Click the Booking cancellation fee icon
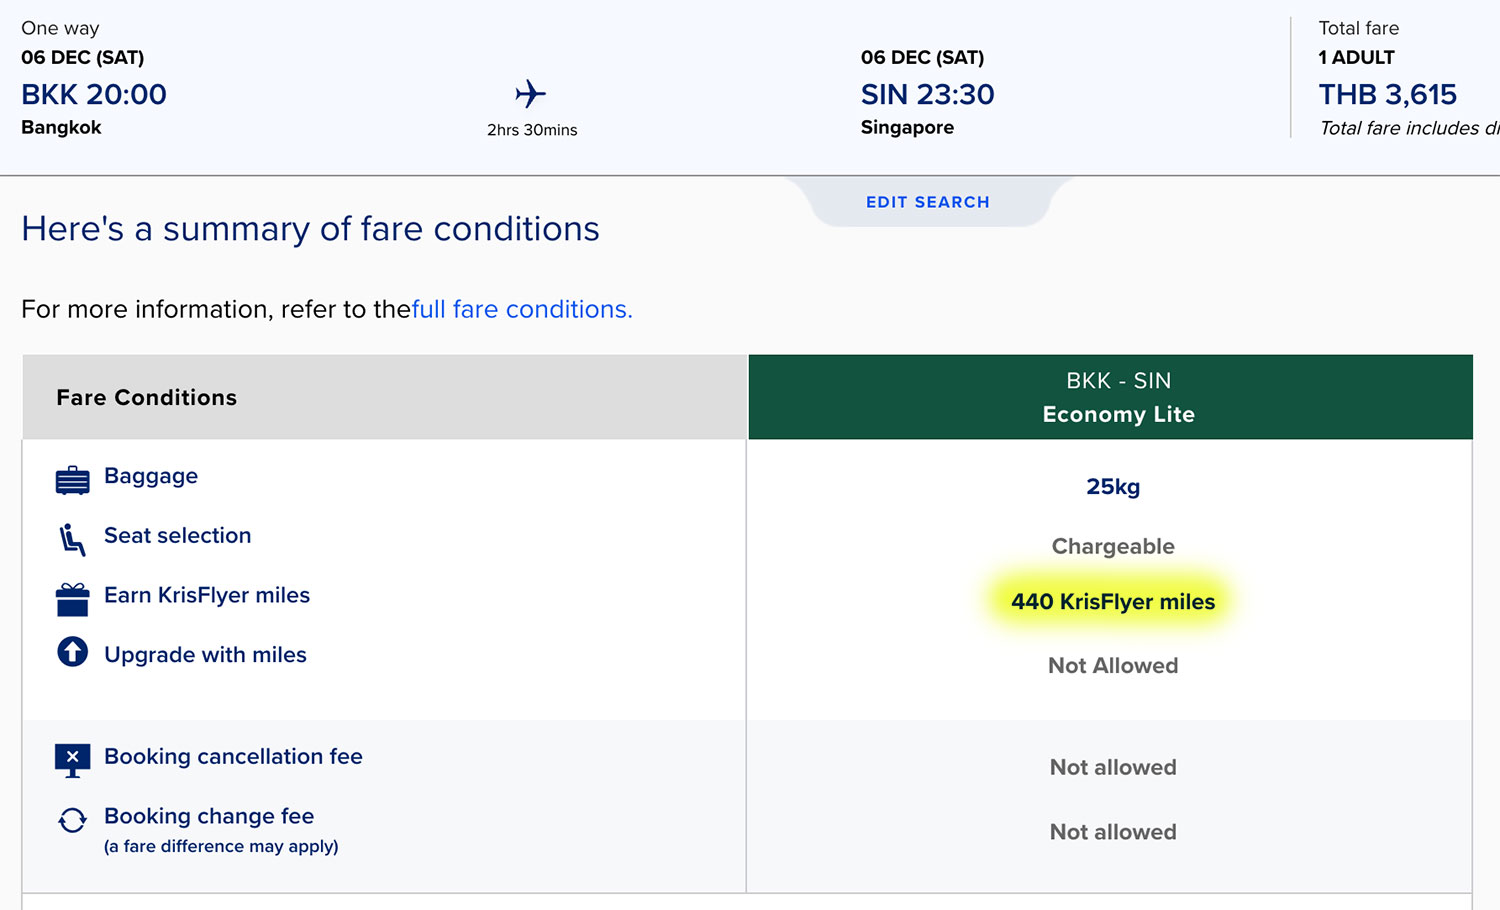Image resolution: width=1500 pixels, height=910 pixels. coord(72,760)
